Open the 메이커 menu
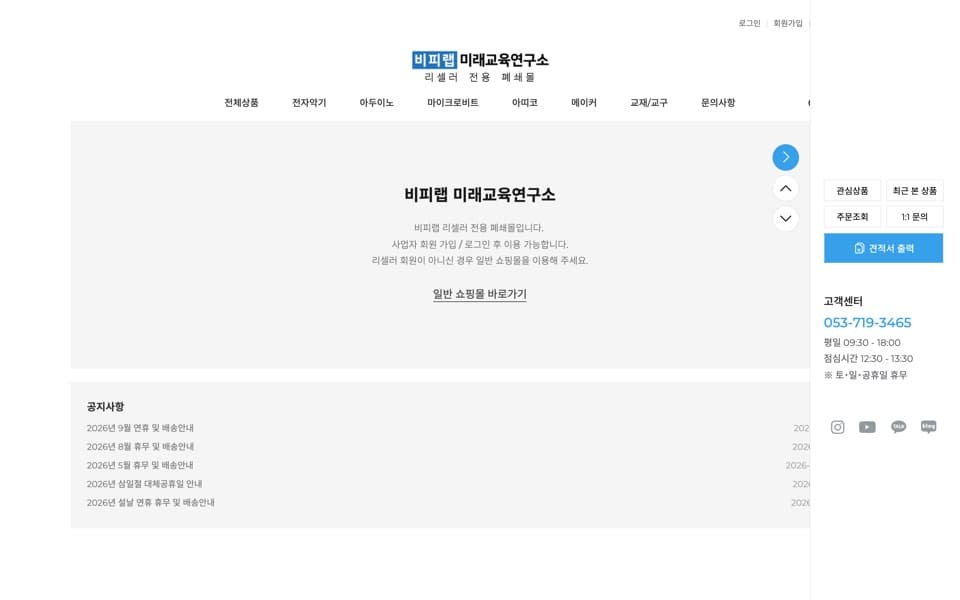Screen dimensions: 960x600 (x=583, y=103)
